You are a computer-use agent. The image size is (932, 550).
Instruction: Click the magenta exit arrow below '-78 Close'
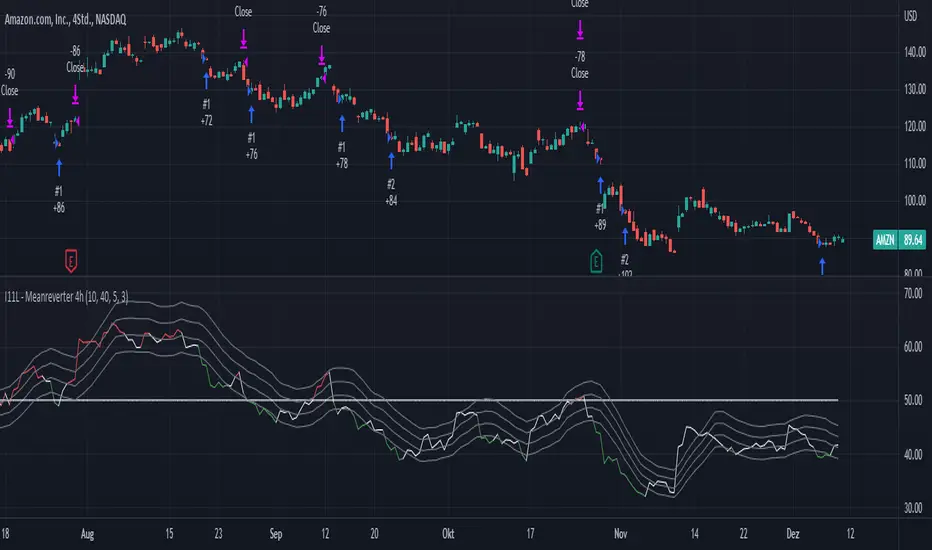click(x=580, y=100)
